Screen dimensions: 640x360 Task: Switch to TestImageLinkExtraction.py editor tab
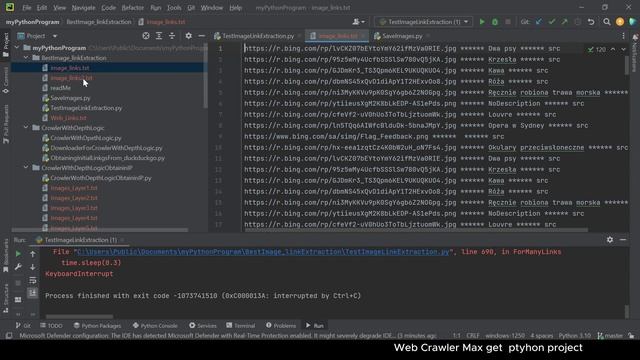point(258,36)
